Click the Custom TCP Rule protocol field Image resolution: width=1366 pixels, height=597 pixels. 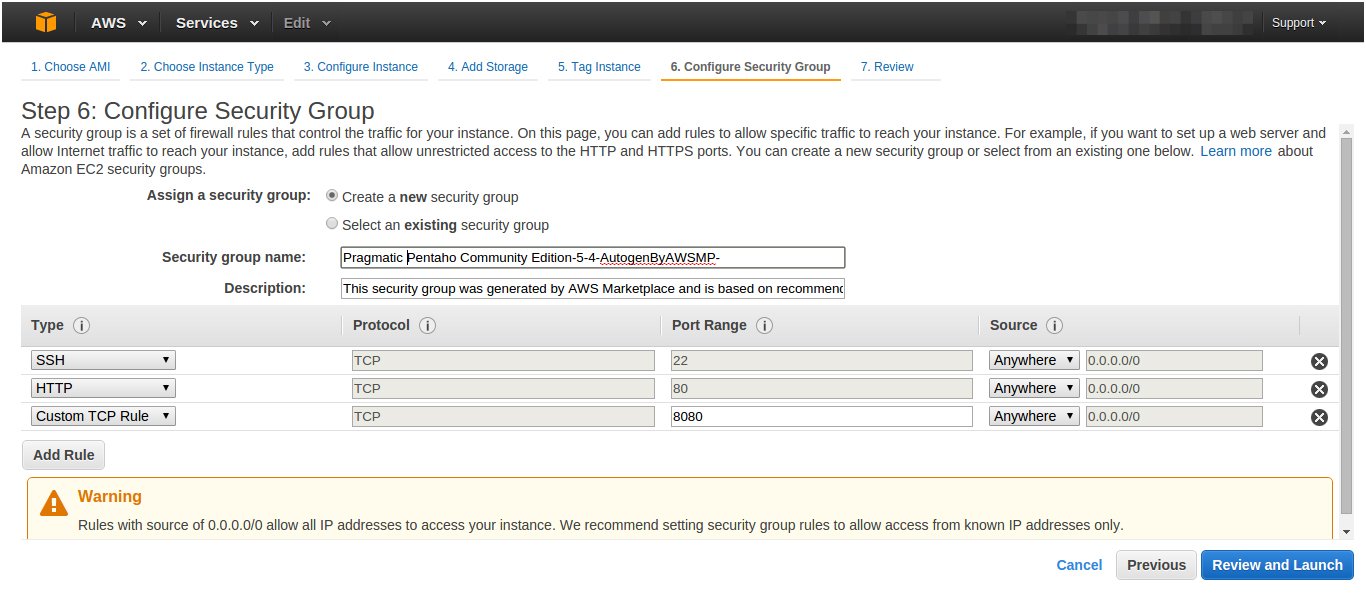tap(503, 416)
